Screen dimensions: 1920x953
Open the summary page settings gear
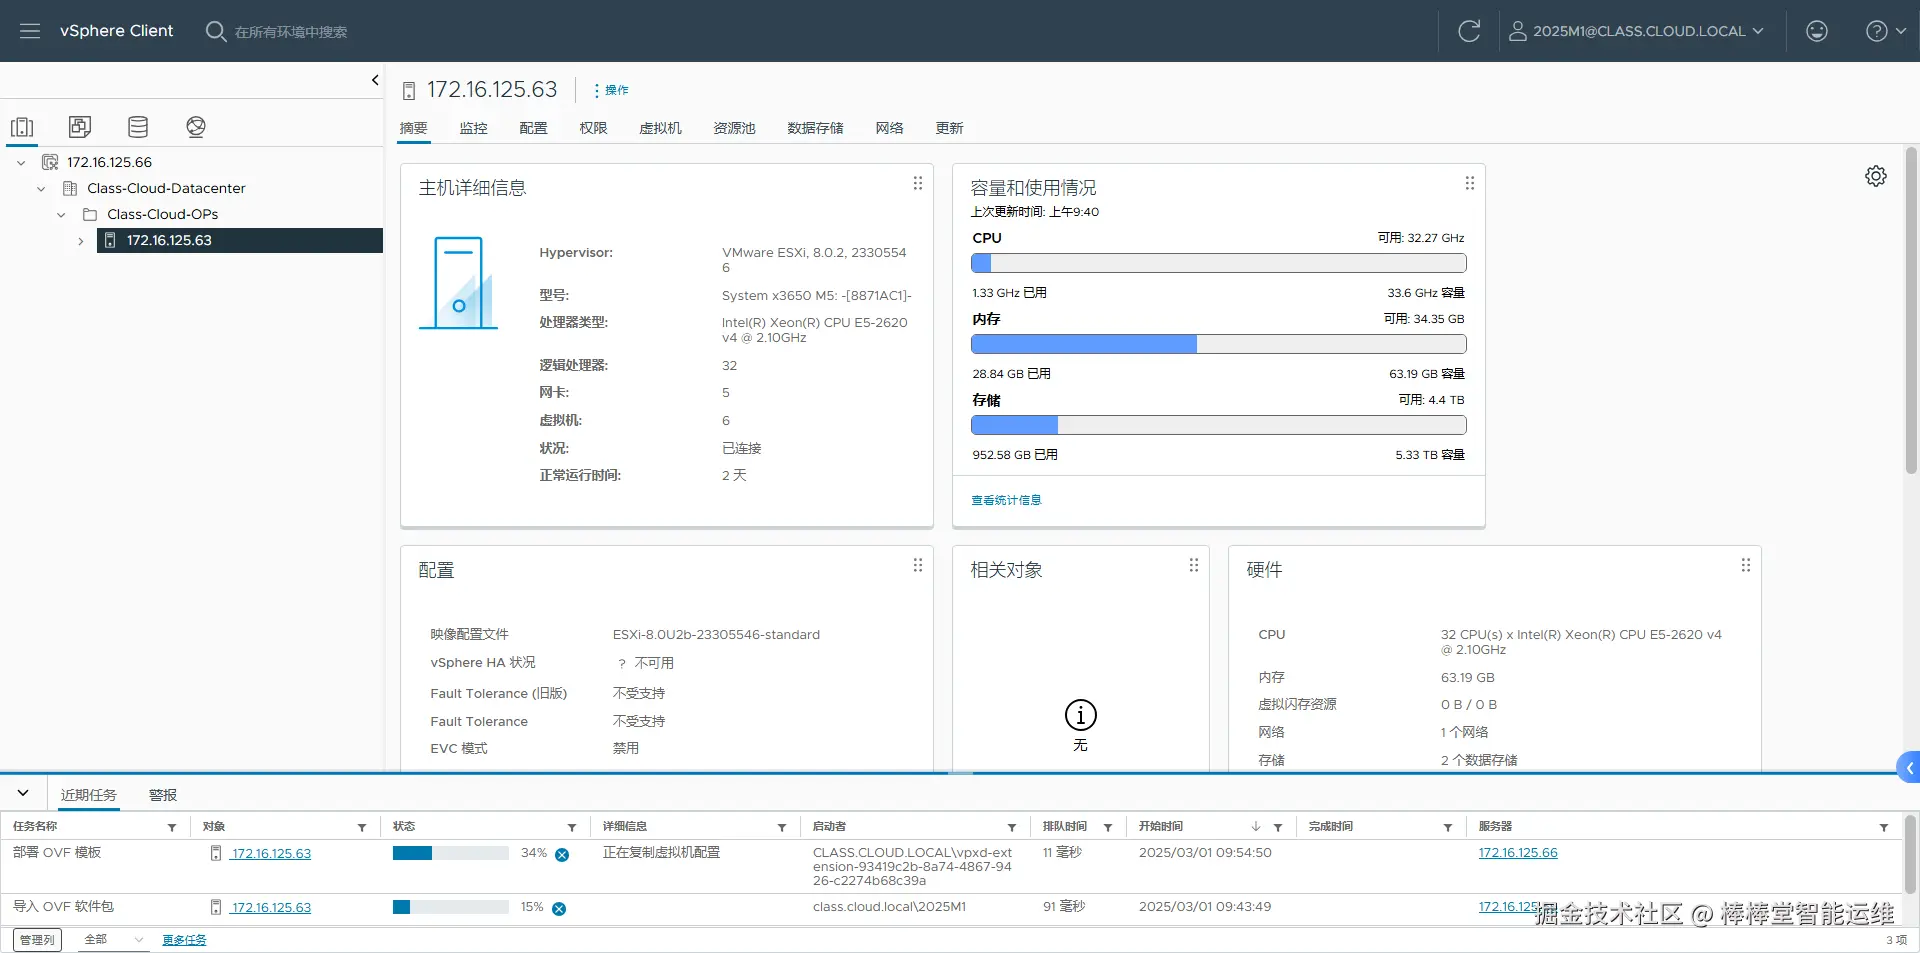1876,176
